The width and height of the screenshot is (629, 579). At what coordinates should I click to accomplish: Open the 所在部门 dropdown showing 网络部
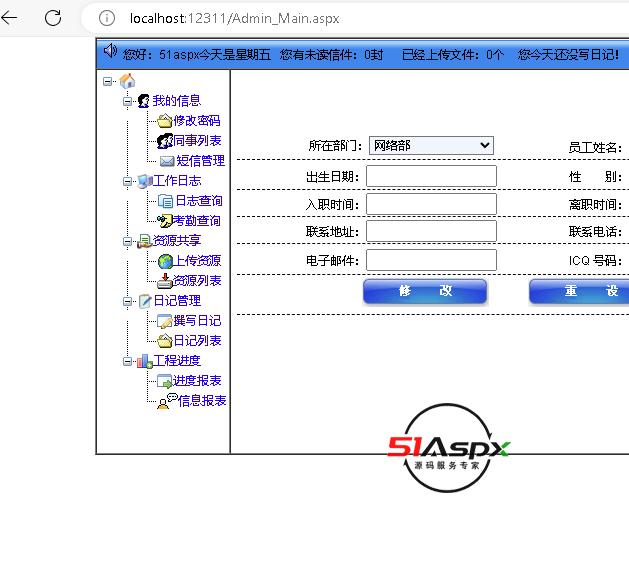coord(431,145)
